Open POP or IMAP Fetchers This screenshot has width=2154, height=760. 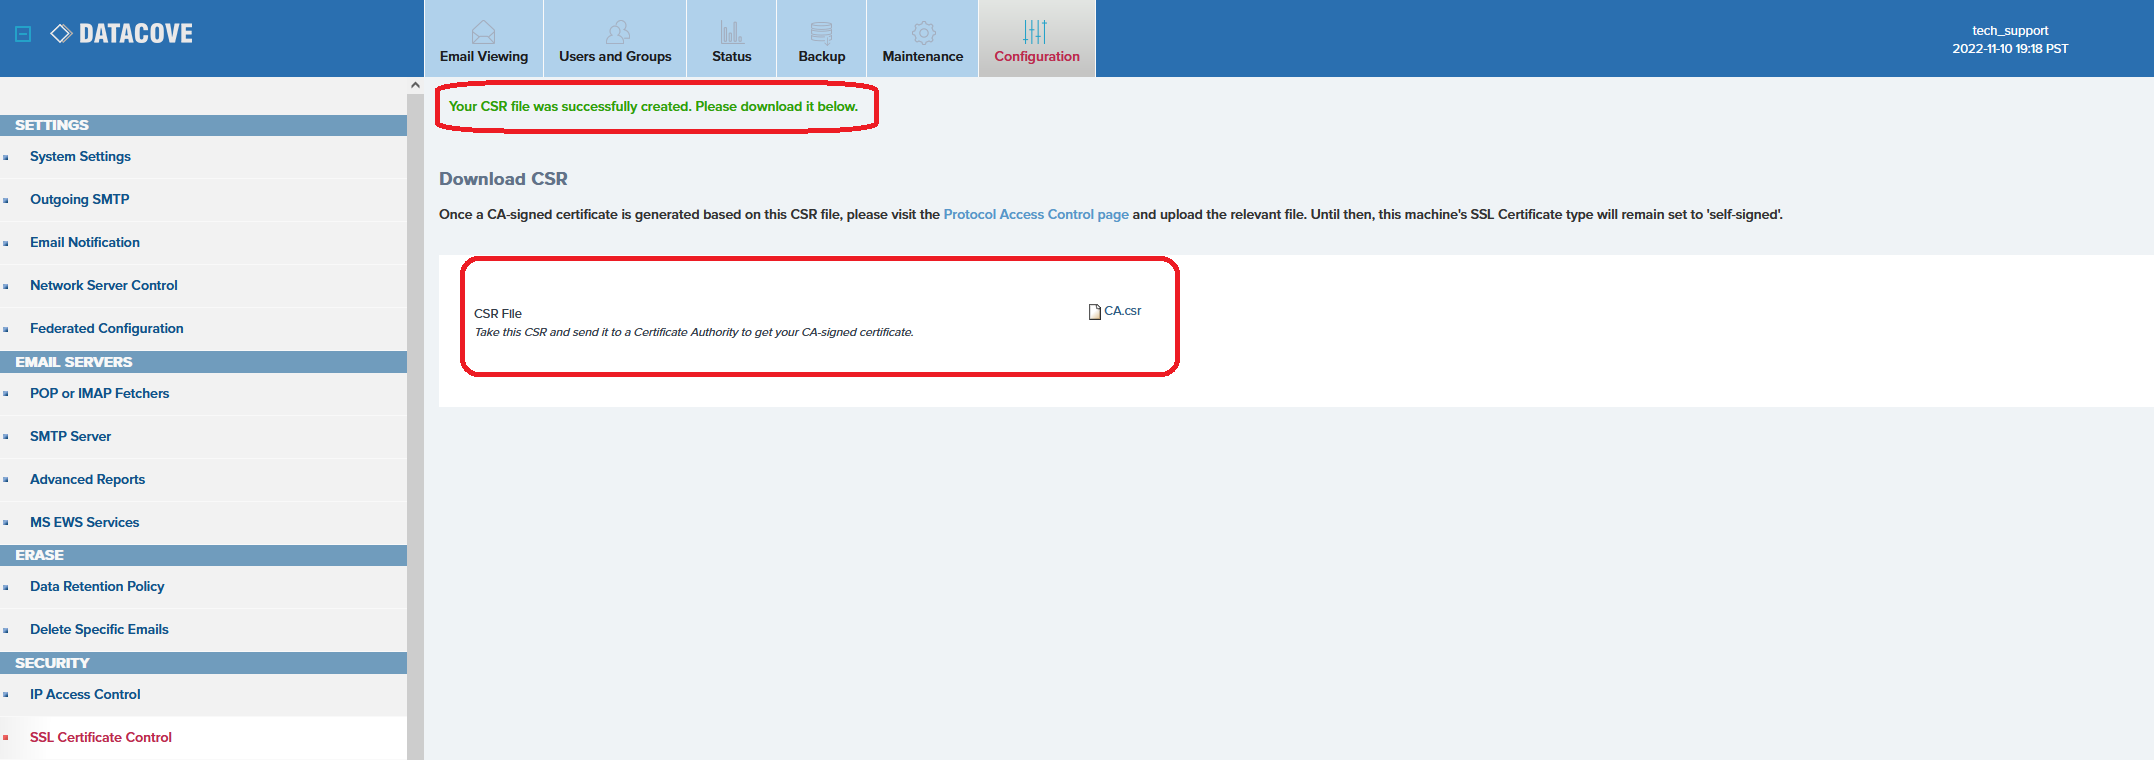pyautogui.click(x=99, y=393)
